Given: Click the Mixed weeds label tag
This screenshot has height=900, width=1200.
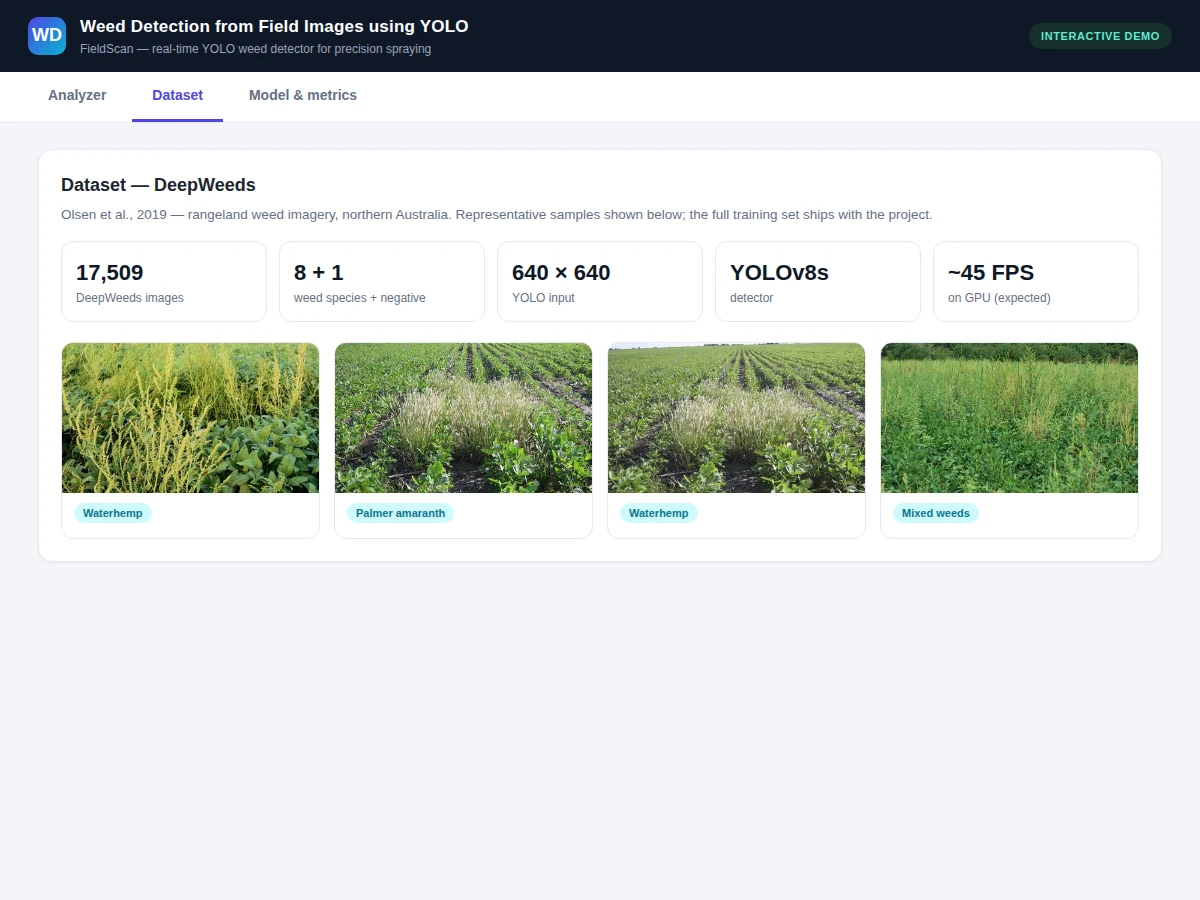Looking at the screenshot, I should pos(936,513).
